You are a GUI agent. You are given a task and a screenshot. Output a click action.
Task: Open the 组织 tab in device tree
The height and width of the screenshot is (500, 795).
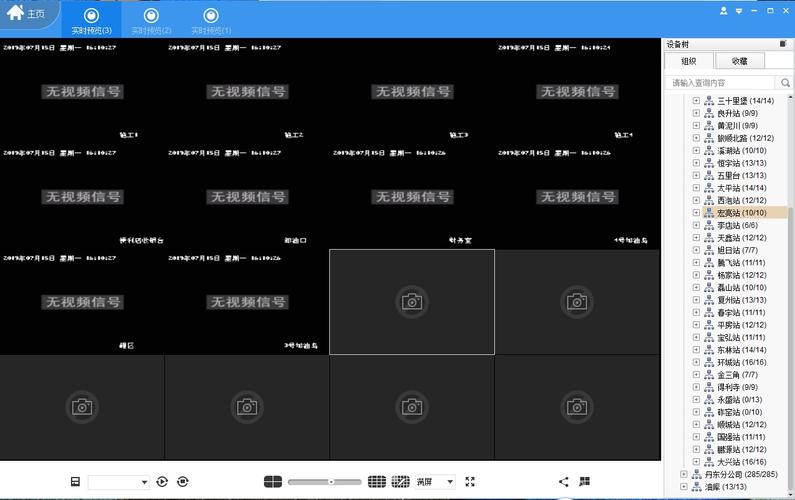pyautogui.click(x=689, y=61)
